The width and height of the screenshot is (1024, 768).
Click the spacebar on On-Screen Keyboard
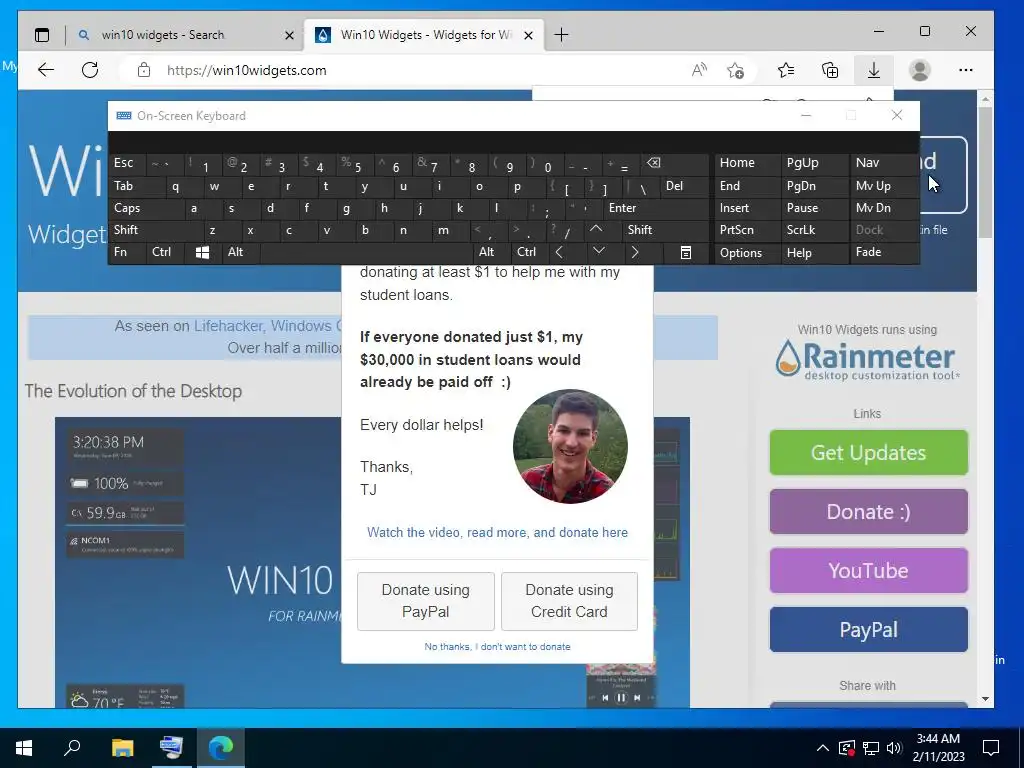pyautogui.click(x=367, y=253)
